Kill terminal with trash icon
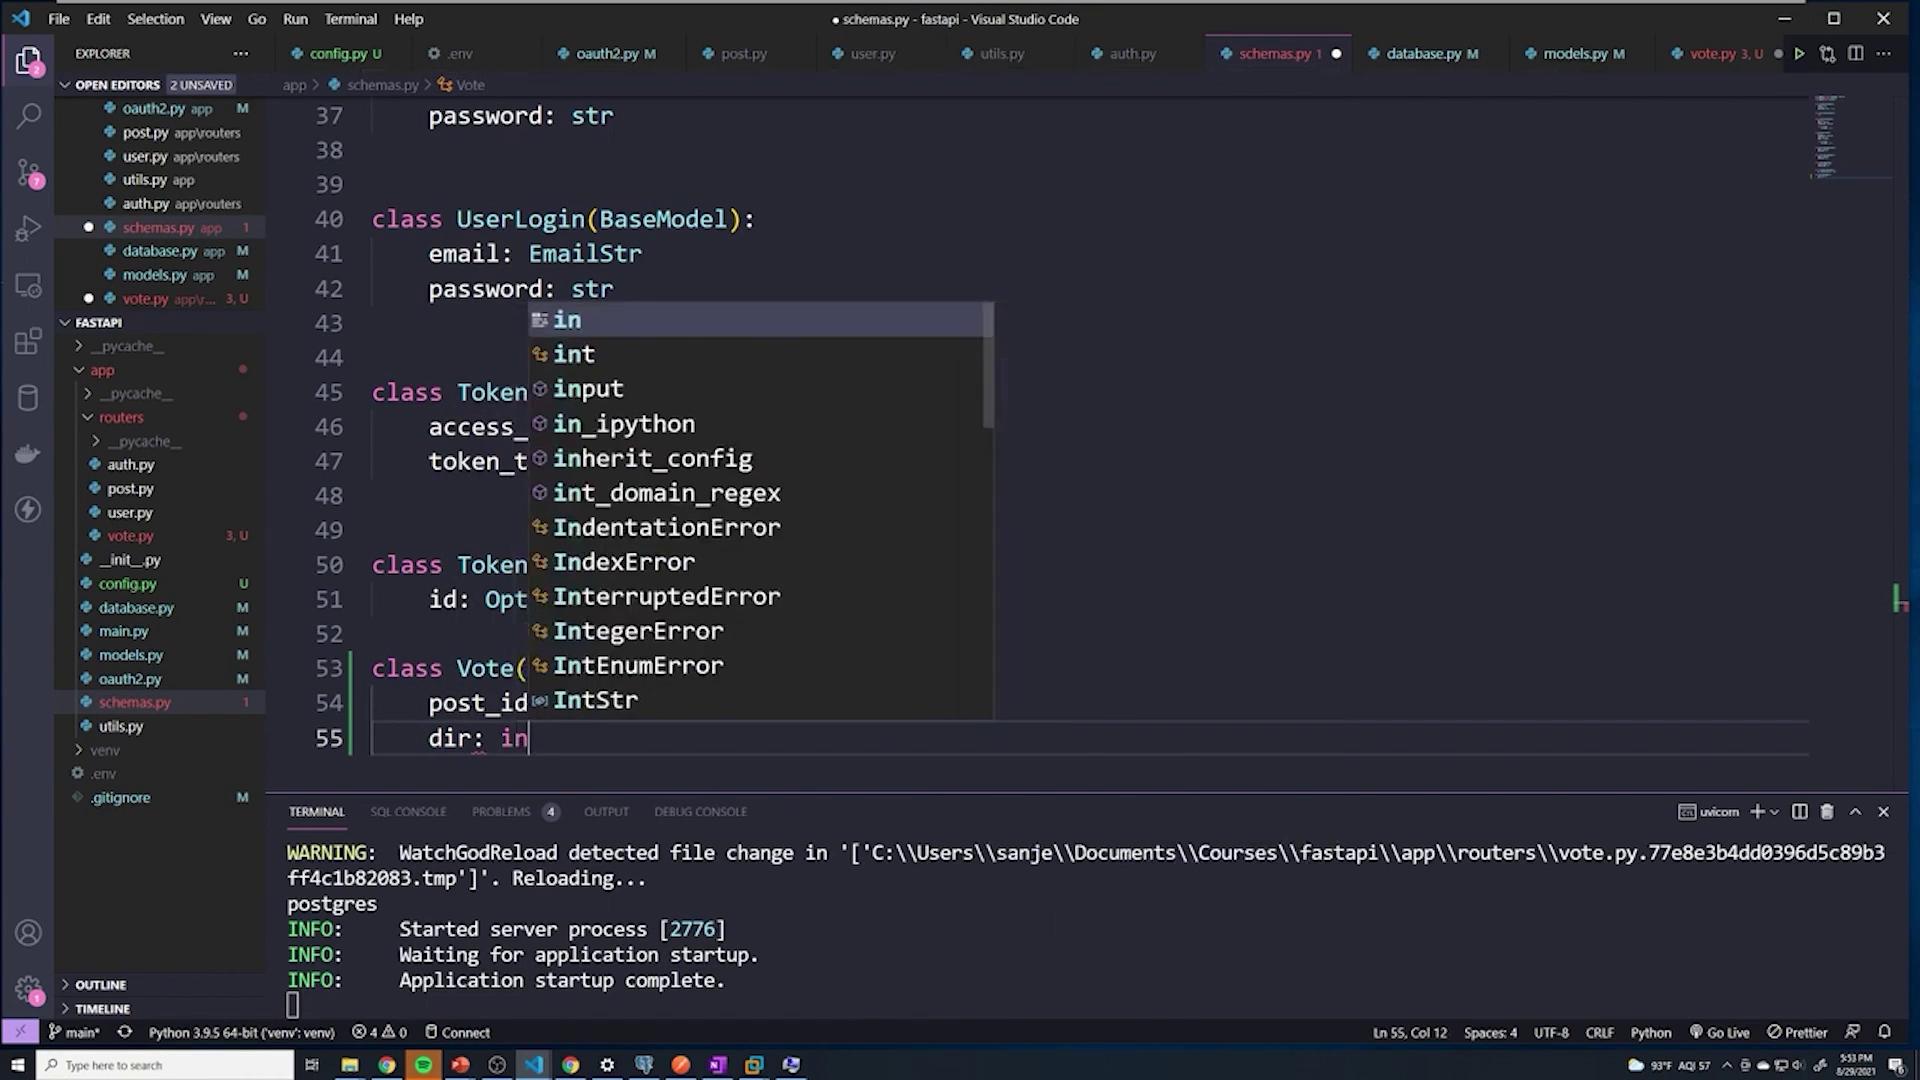 pyautogui.click(x=1827, y=812)
